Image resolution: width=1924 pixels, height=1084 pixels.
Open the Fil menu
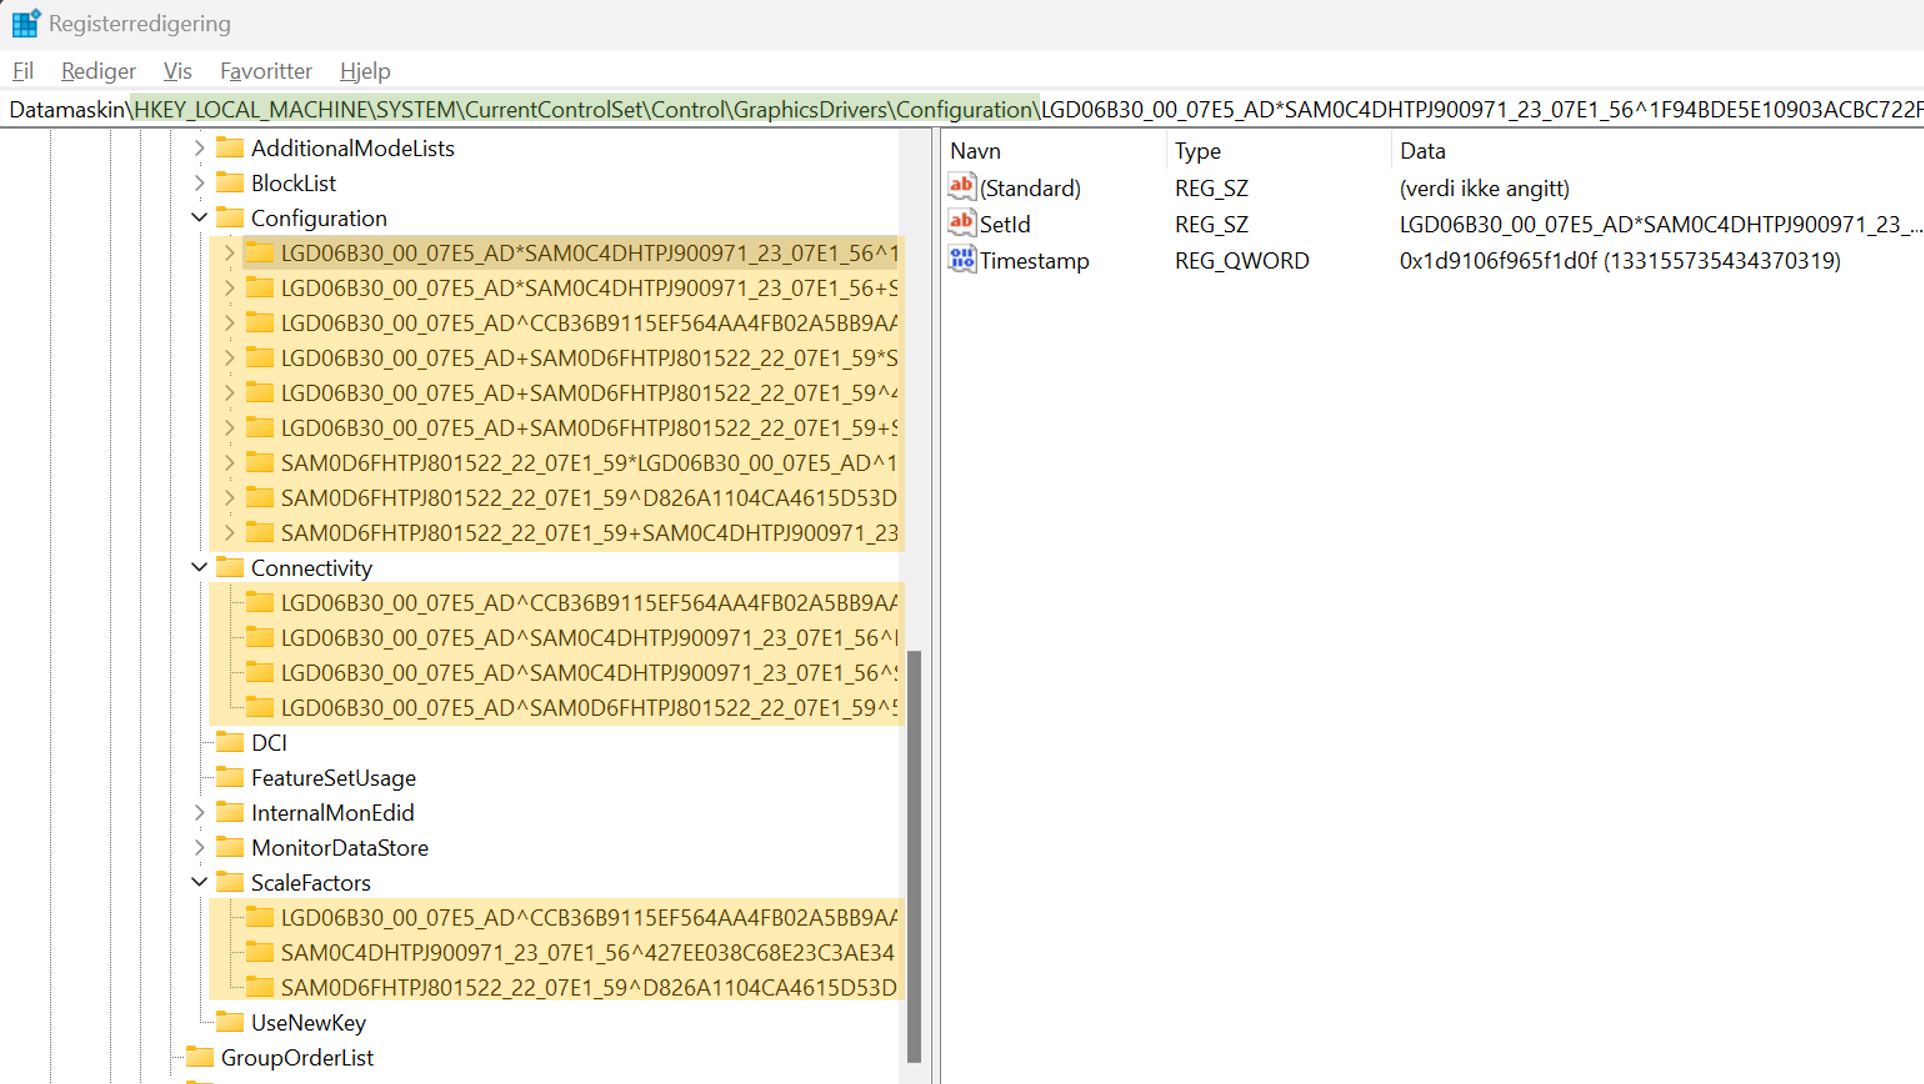click(23, 71)
